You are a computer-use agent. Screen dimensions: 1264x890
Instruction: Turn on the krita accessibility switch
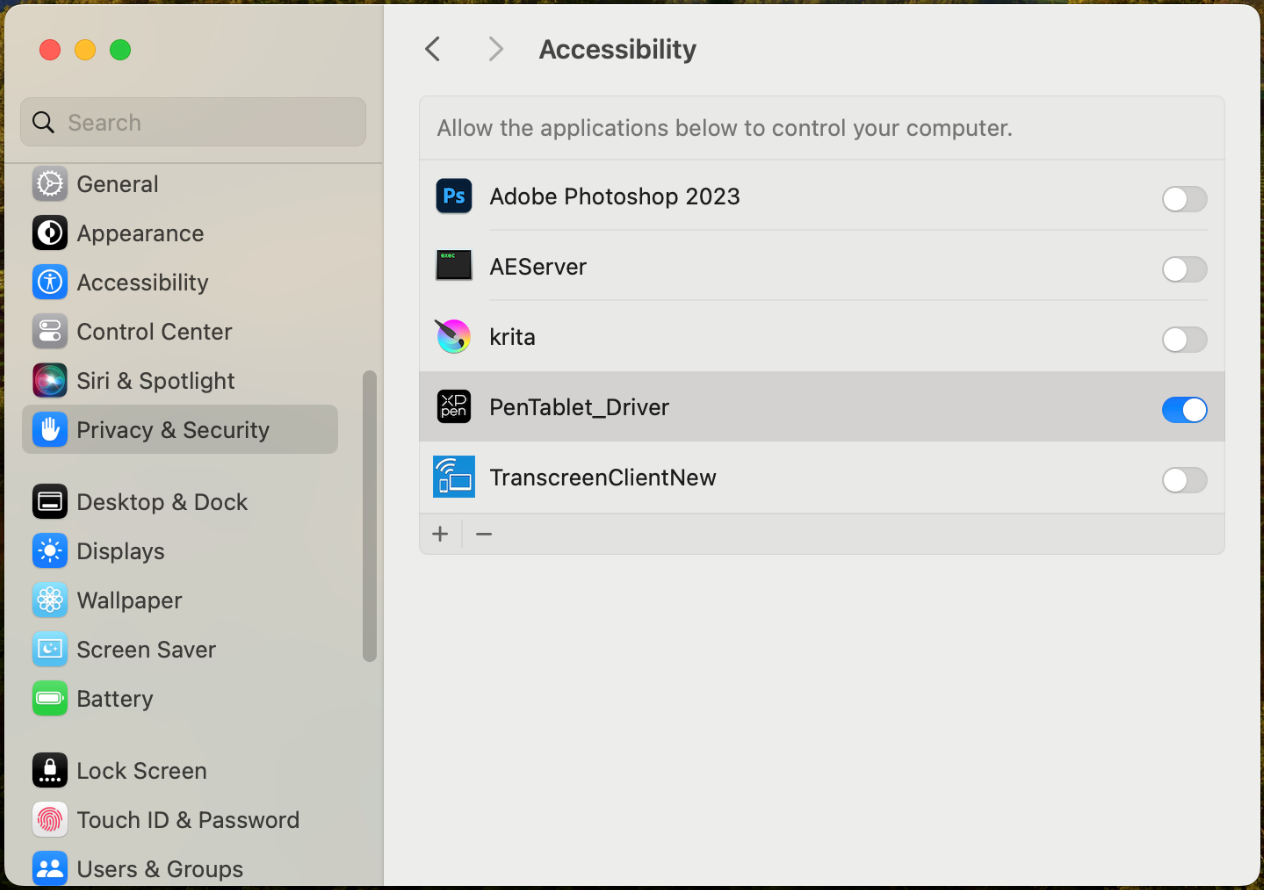point(1184,340)
